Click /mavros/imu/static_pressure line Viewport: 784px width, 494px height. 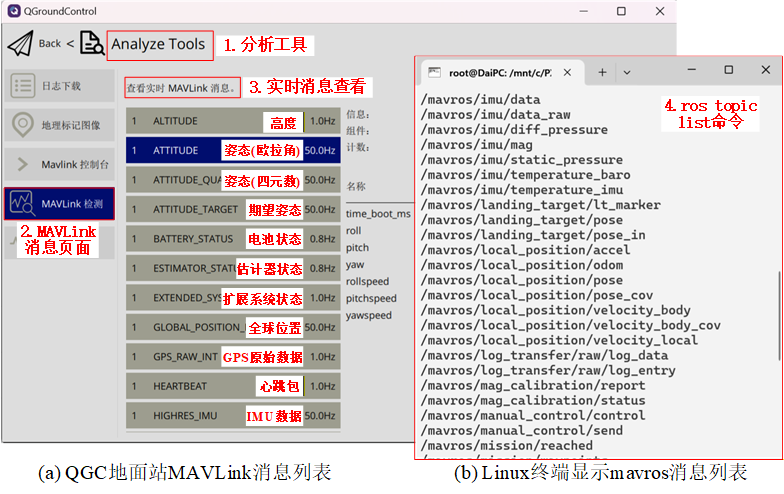tap(522, 160)
